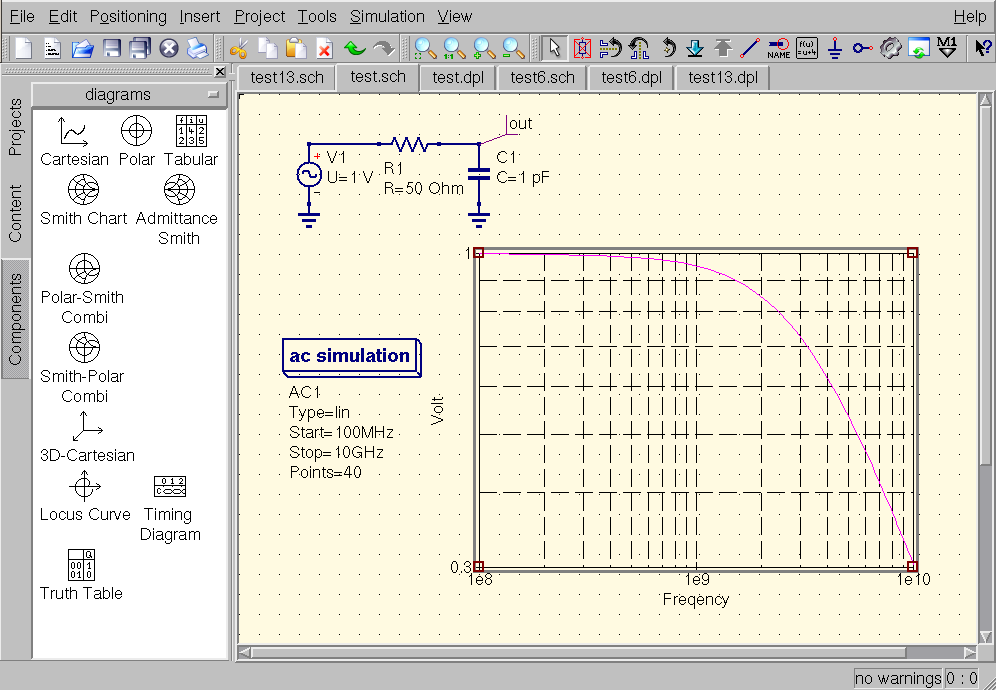This screenshot has width=996, height=690.
Task: Insert a port symbol from toolbar
Action: point(862,48)
